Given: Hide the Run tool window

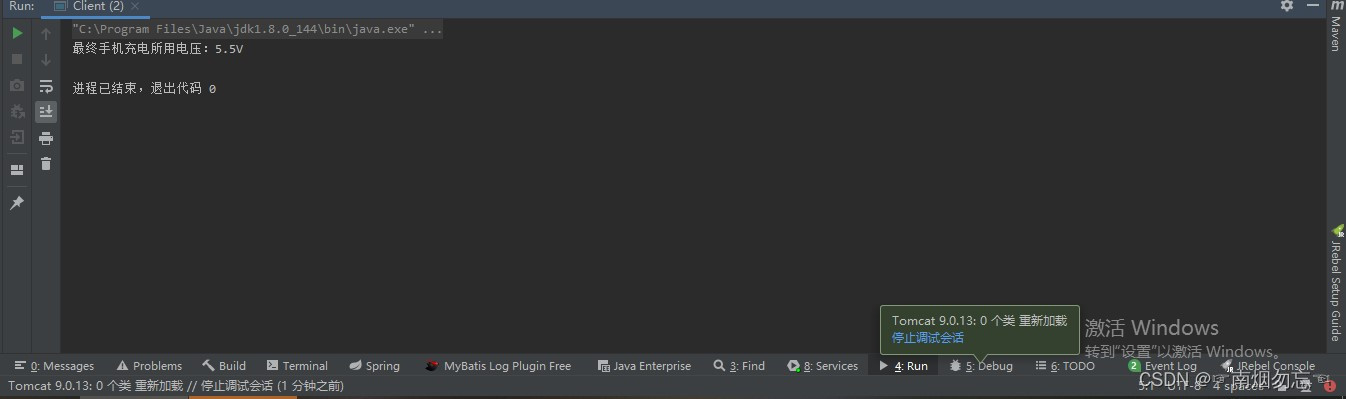Looking at the screenshot, I should click(x=1313, y=6).
